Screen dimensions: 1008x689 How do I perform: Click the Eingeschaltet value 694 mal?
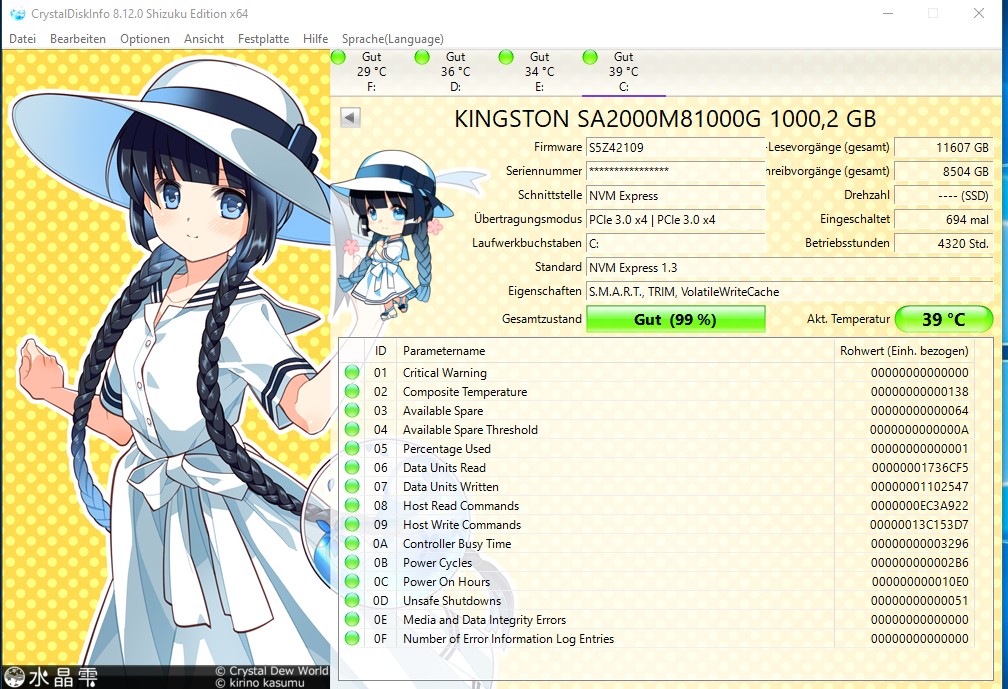click(x=944, y=219)
